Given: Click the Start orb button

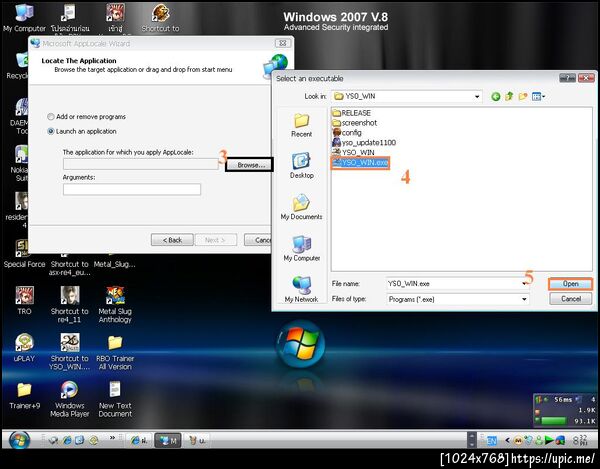Looking at the screenshot, I should pyautogui.click(x=19, y=440).
